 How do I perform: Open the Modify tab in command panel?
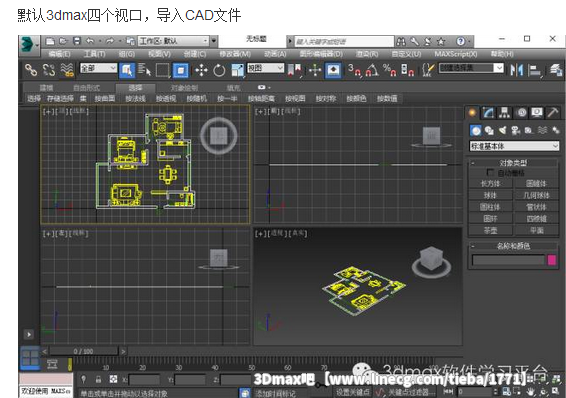coord(488,113)
